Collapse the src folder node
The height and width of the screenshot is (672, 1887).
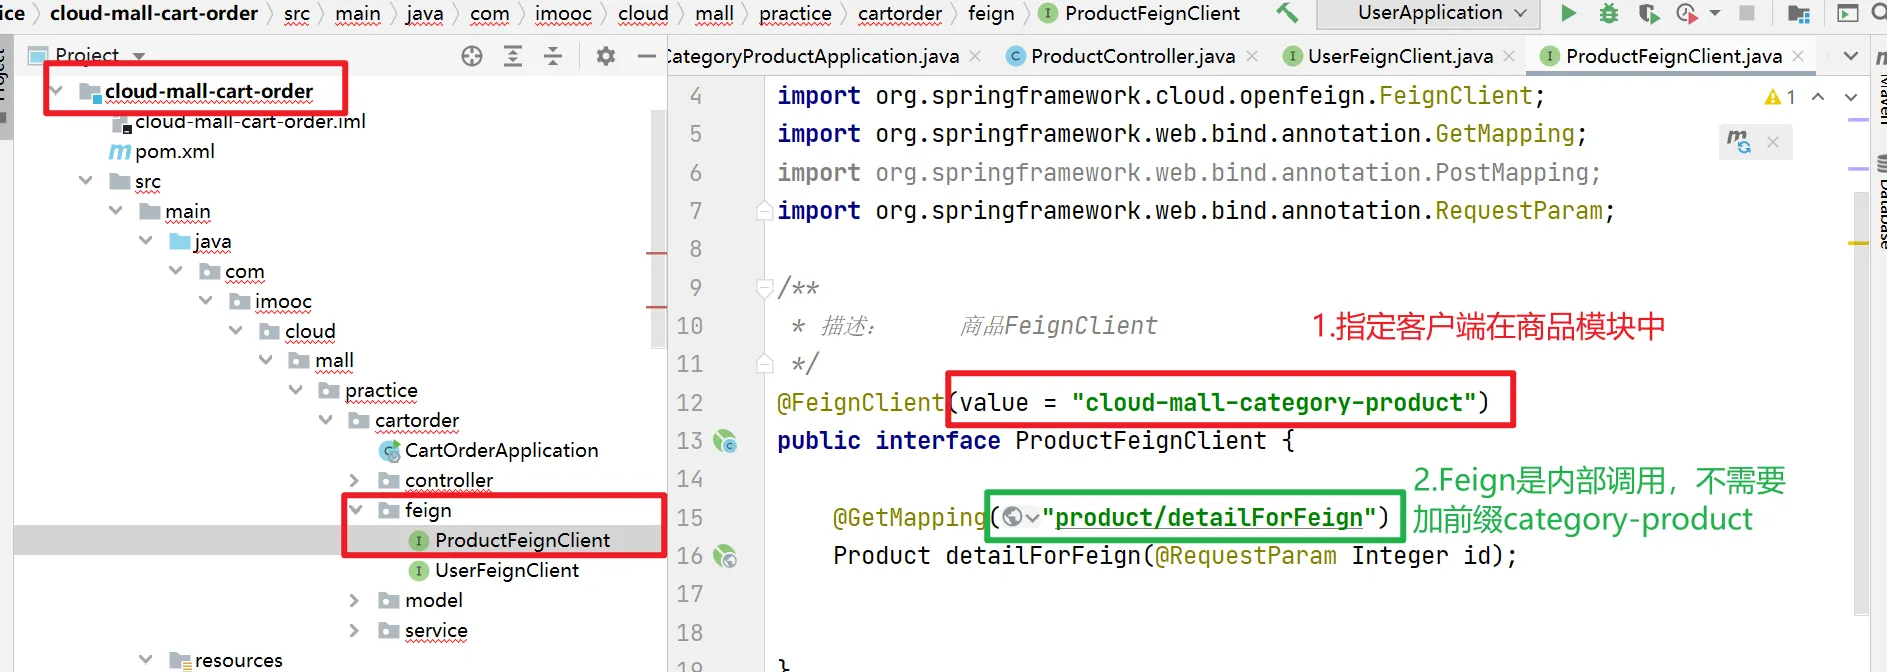click(86, 181)
